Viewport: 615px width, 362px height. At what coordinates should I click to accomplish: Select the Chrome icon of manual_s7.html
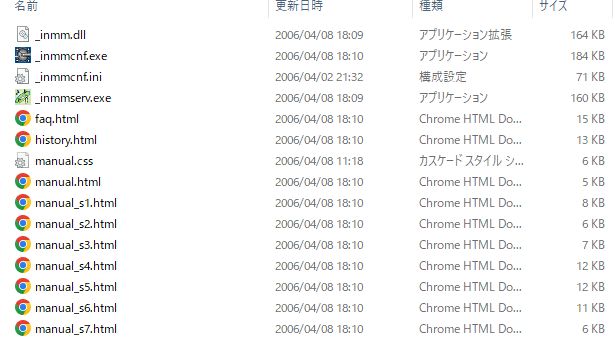[23, 328]
